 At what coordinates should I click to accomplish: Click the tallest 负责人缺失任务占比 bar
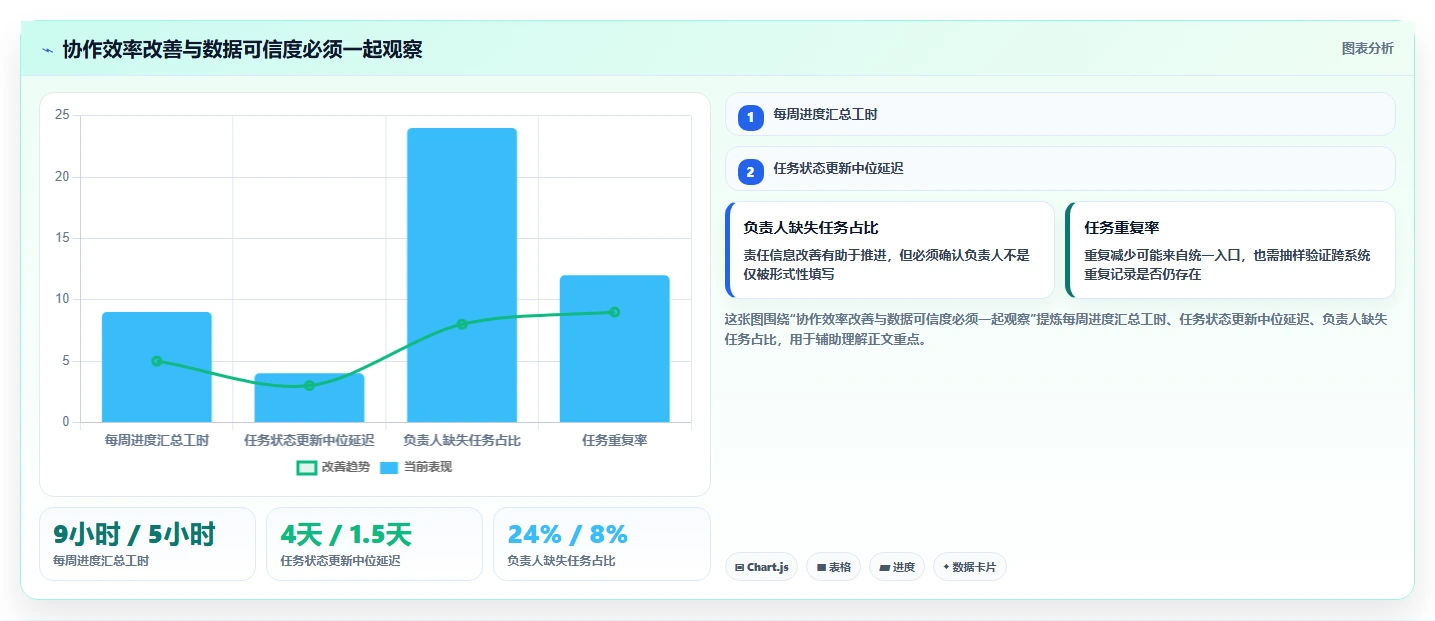point(462,275)
